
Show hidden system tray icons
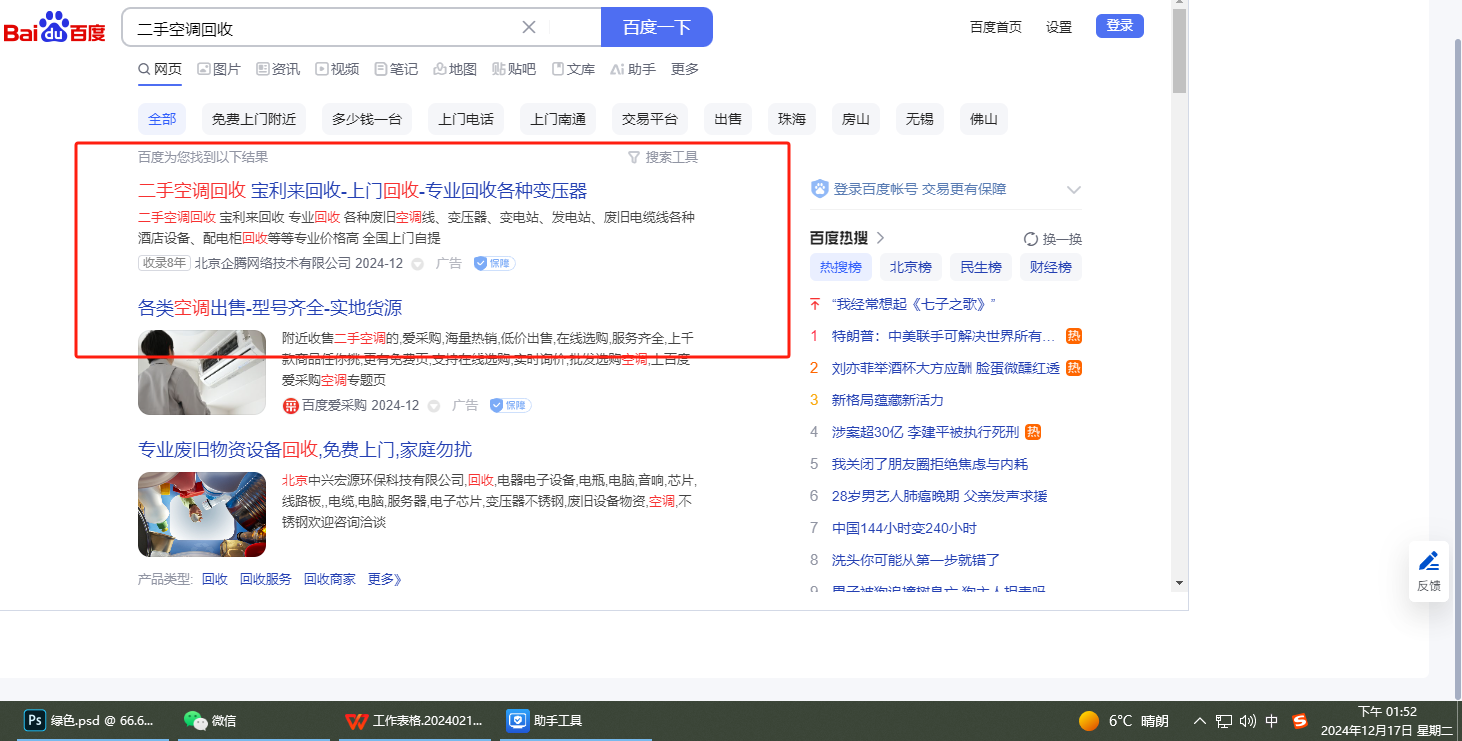point(1200,721)
